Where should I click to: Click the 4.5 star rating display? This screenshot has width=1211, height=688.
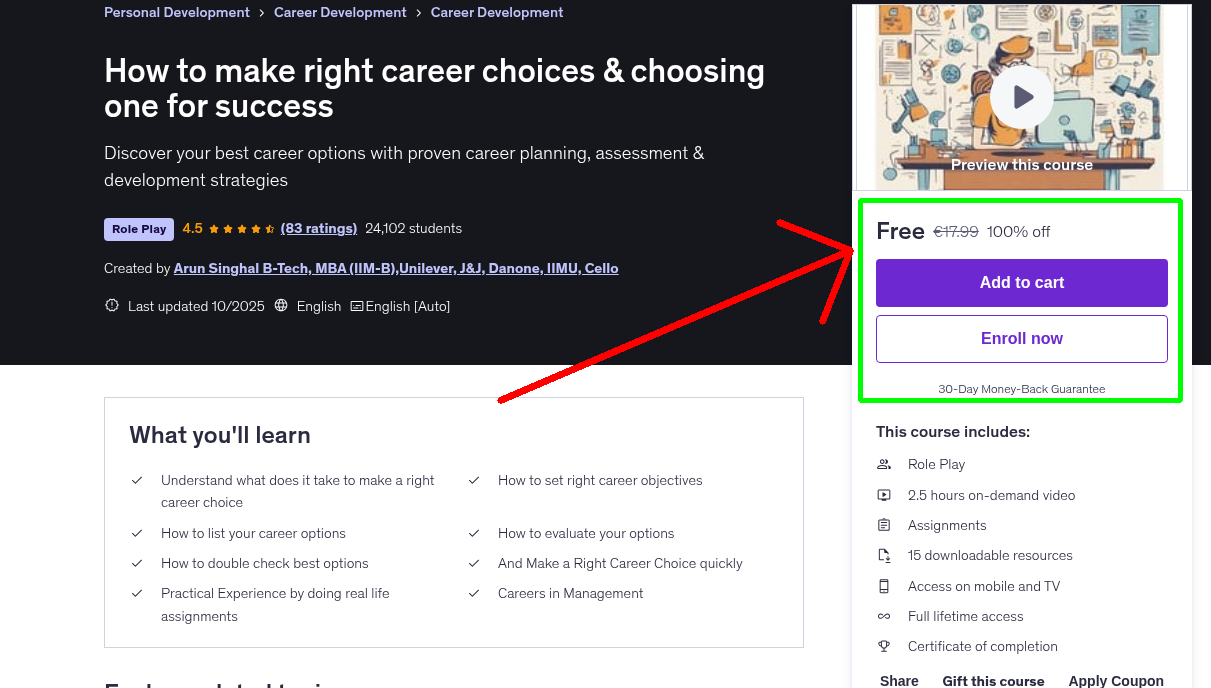coord(228,228)
